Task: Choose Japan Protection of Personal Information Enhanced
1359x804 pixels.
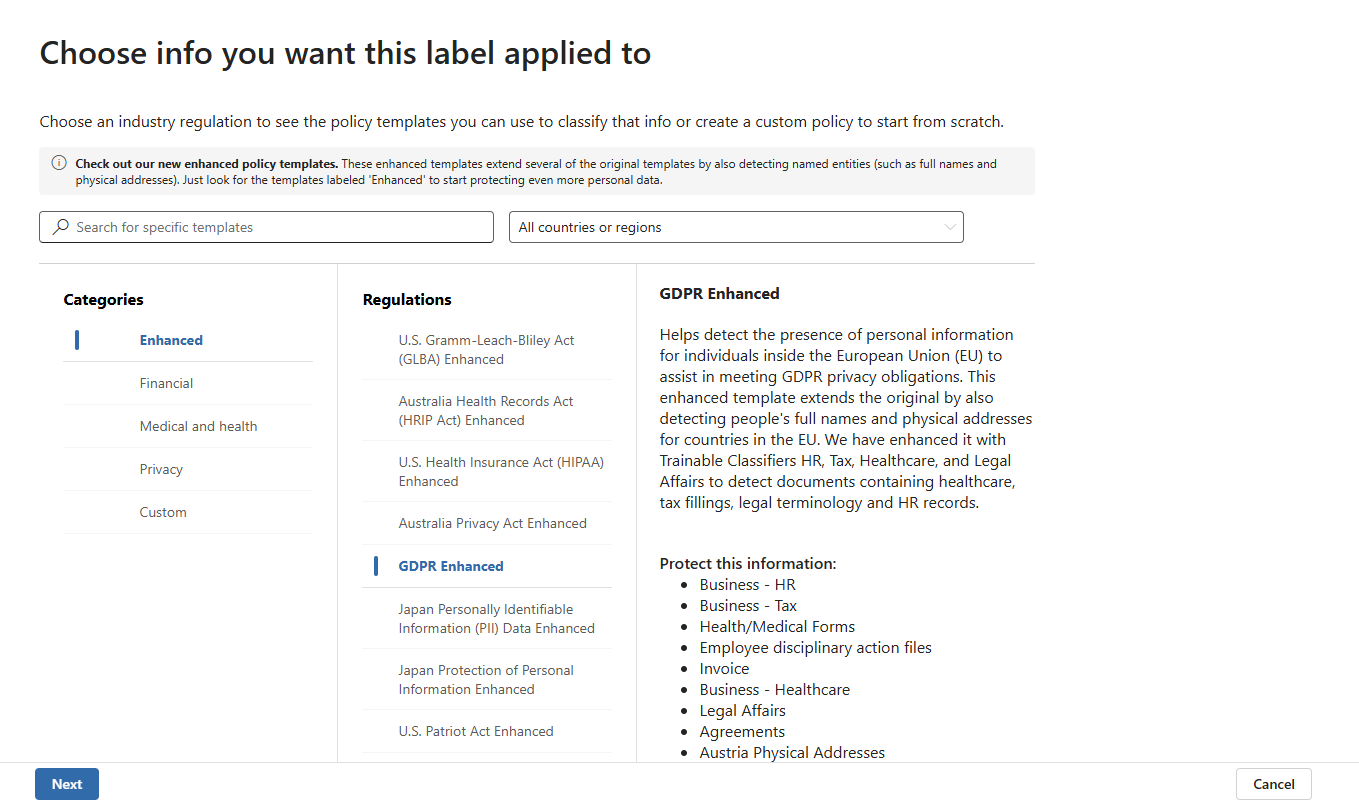Action: pyautogui.click(x=486, y=680)
